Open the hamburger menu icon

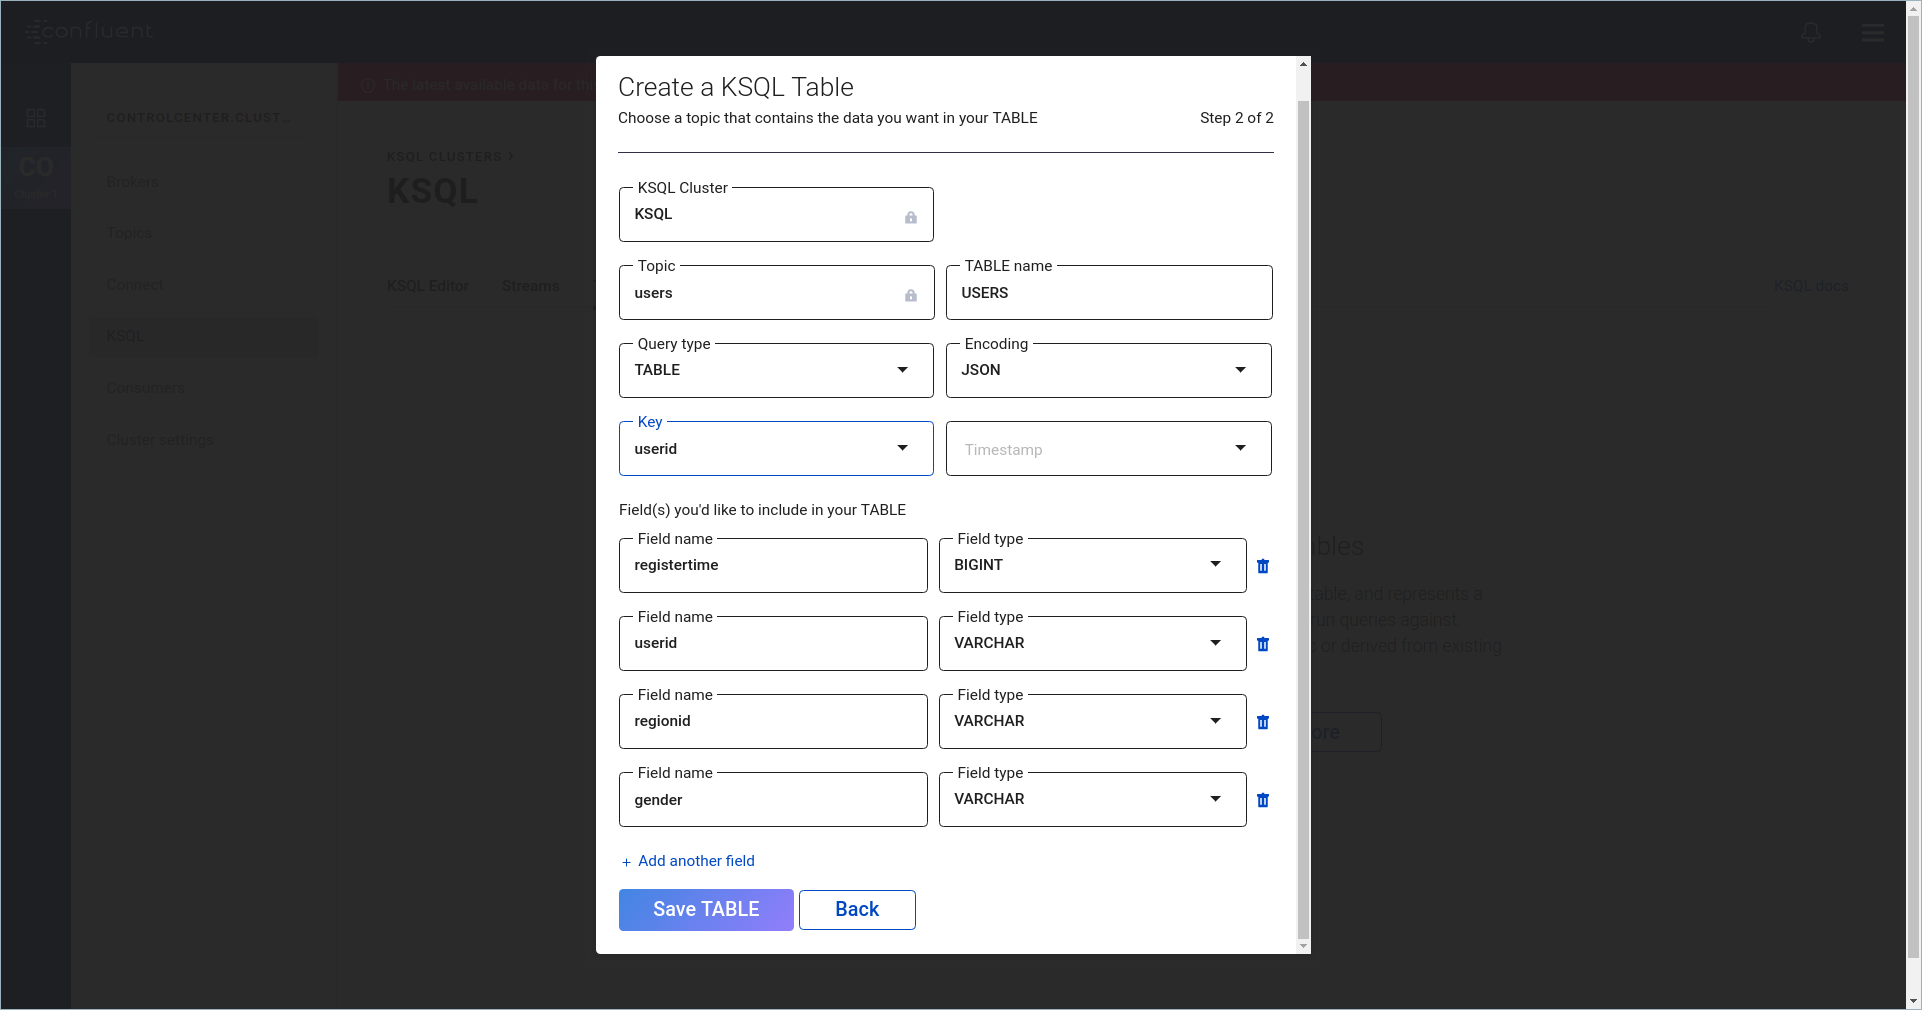pyautogui.click(x=1872, y=32)
